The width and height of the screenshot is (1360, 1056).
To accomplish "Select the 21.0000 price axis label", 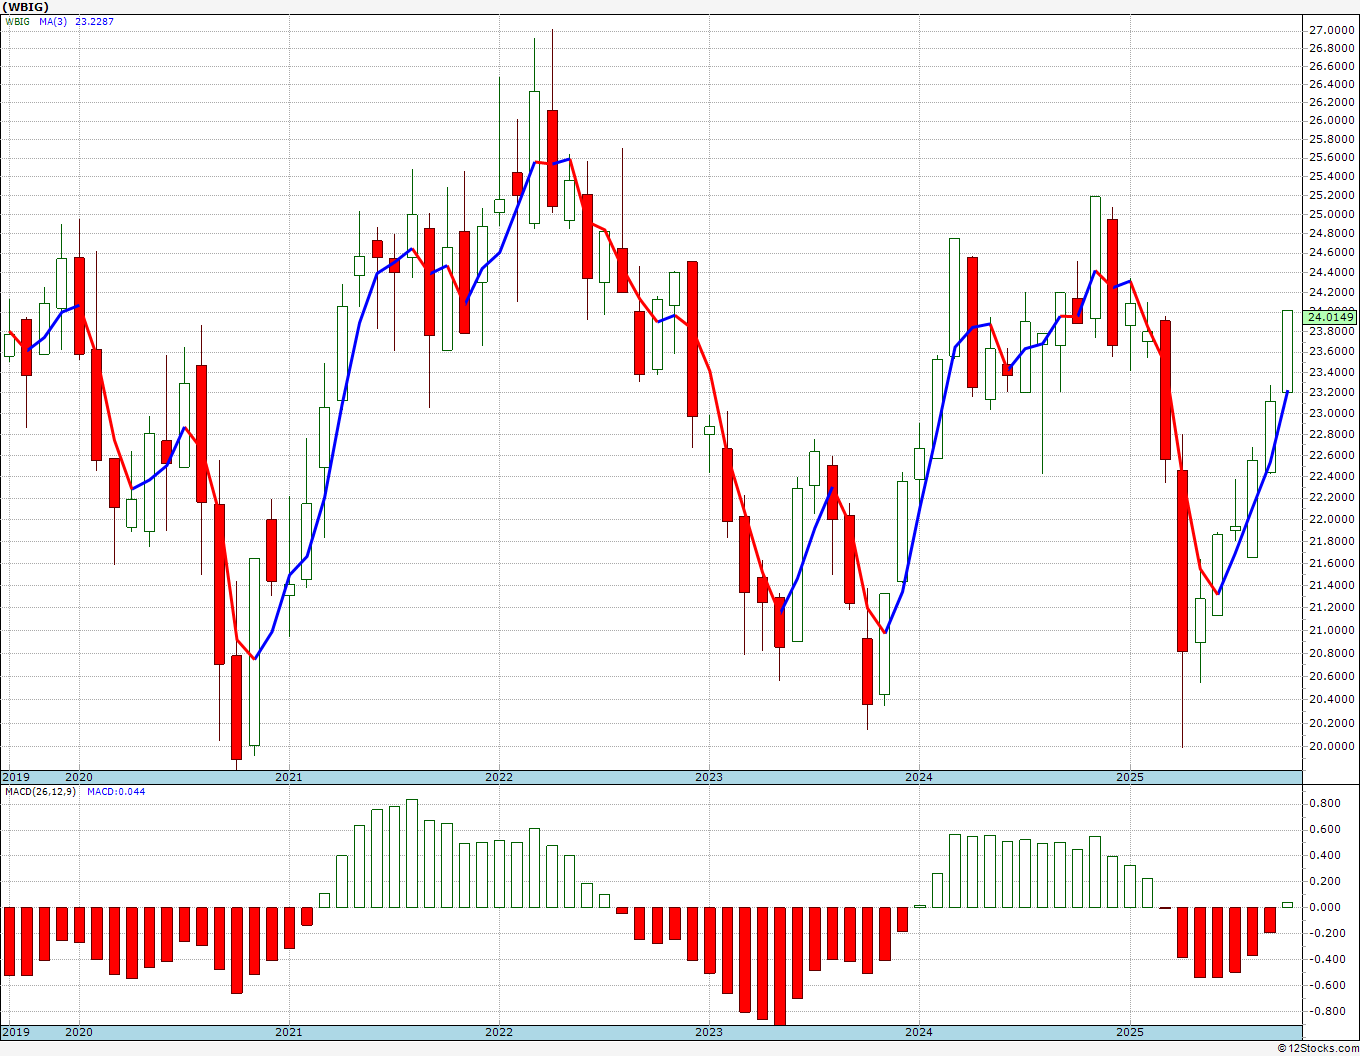I will pyautogui.click(x=1331, y=630).
